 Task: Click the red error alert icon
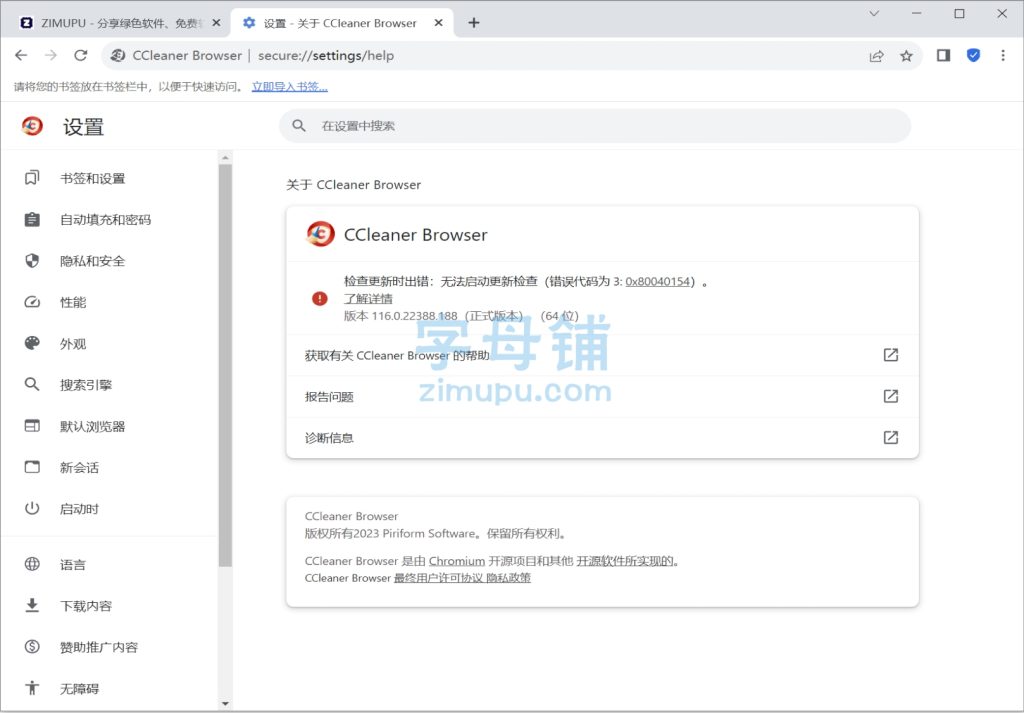tap(319, 298)
